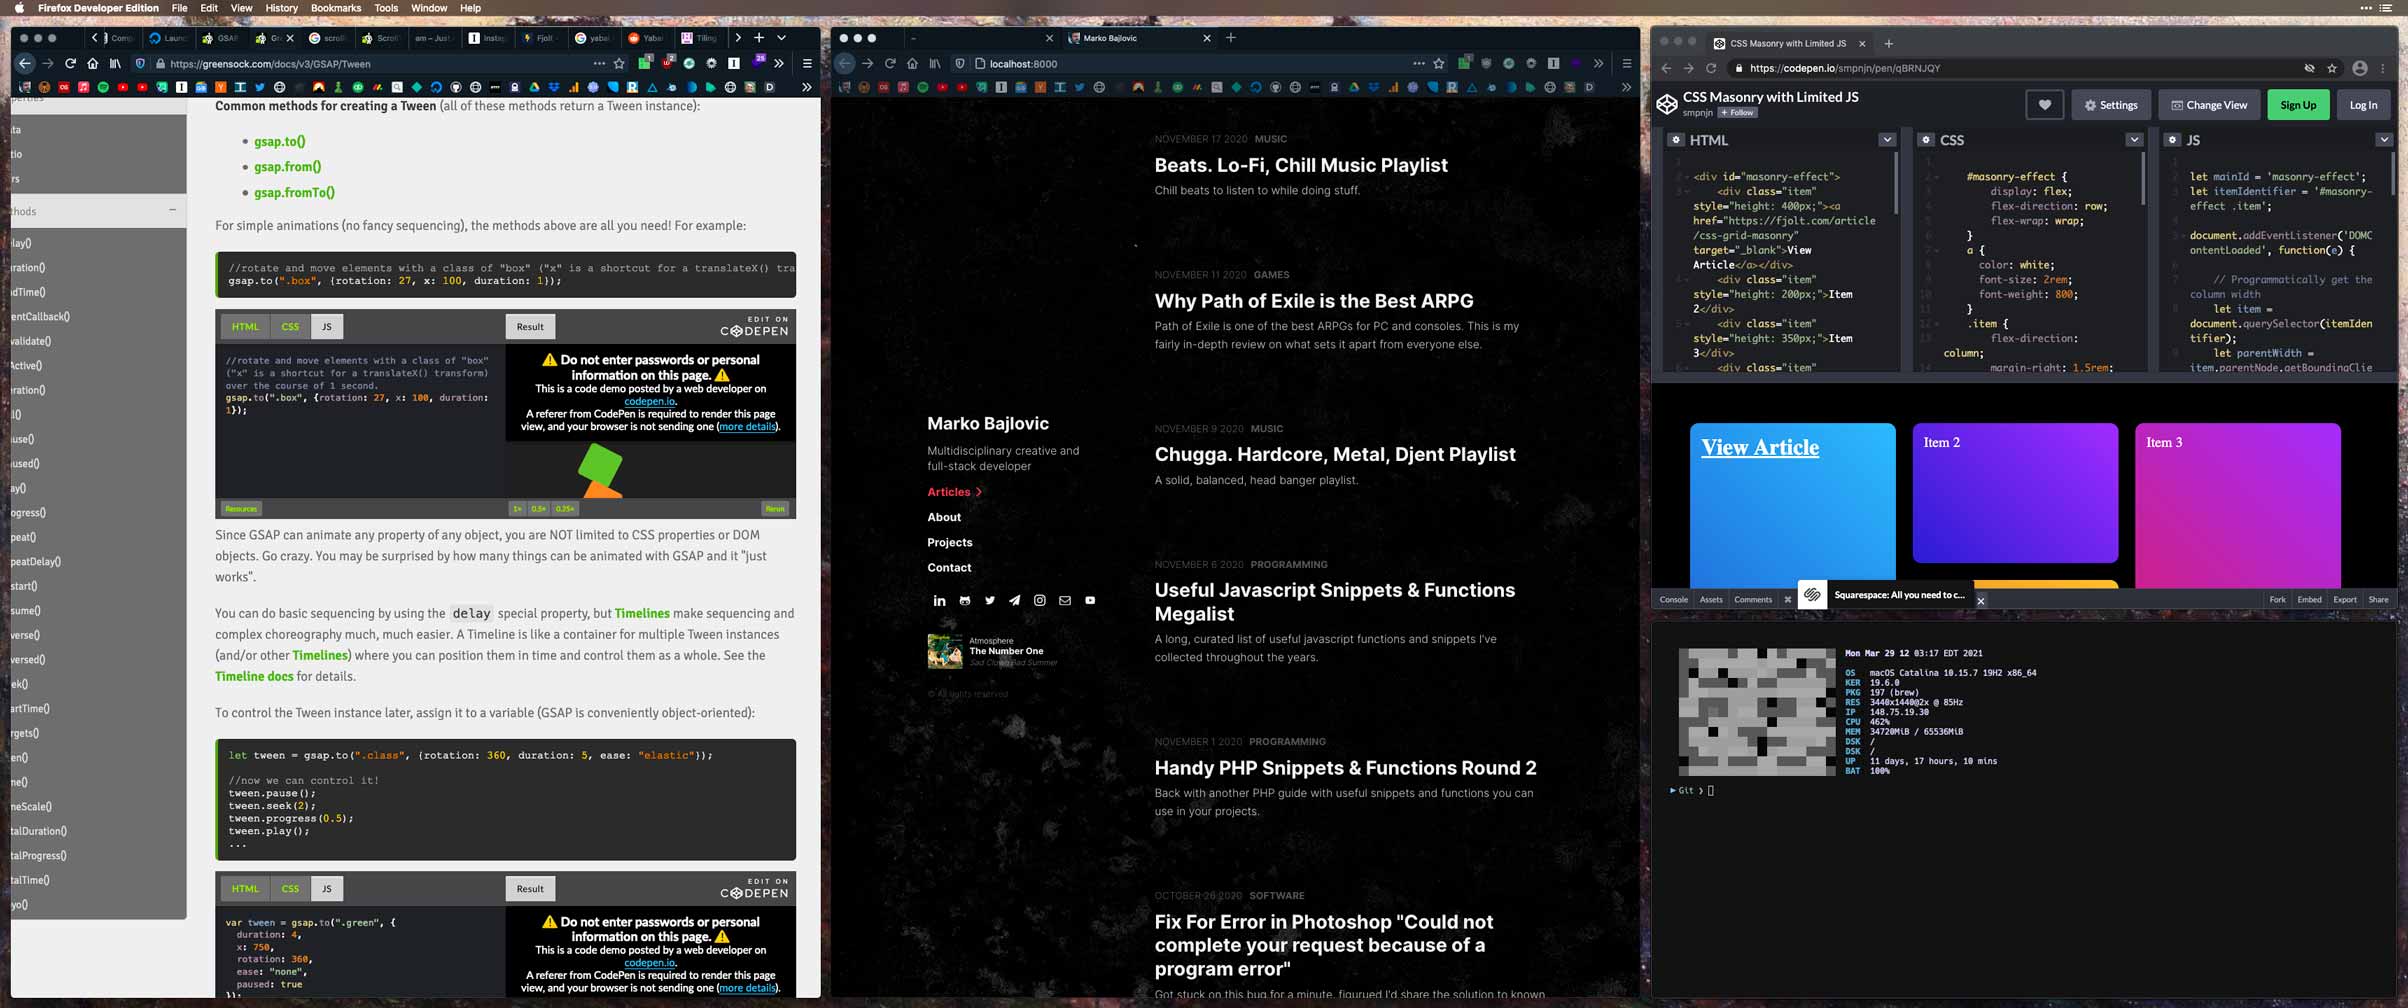Toggle tracking protection shield in greensock window
Image resolution: width=2408 pixels, height=1008 pixels.
coord(140,63)
